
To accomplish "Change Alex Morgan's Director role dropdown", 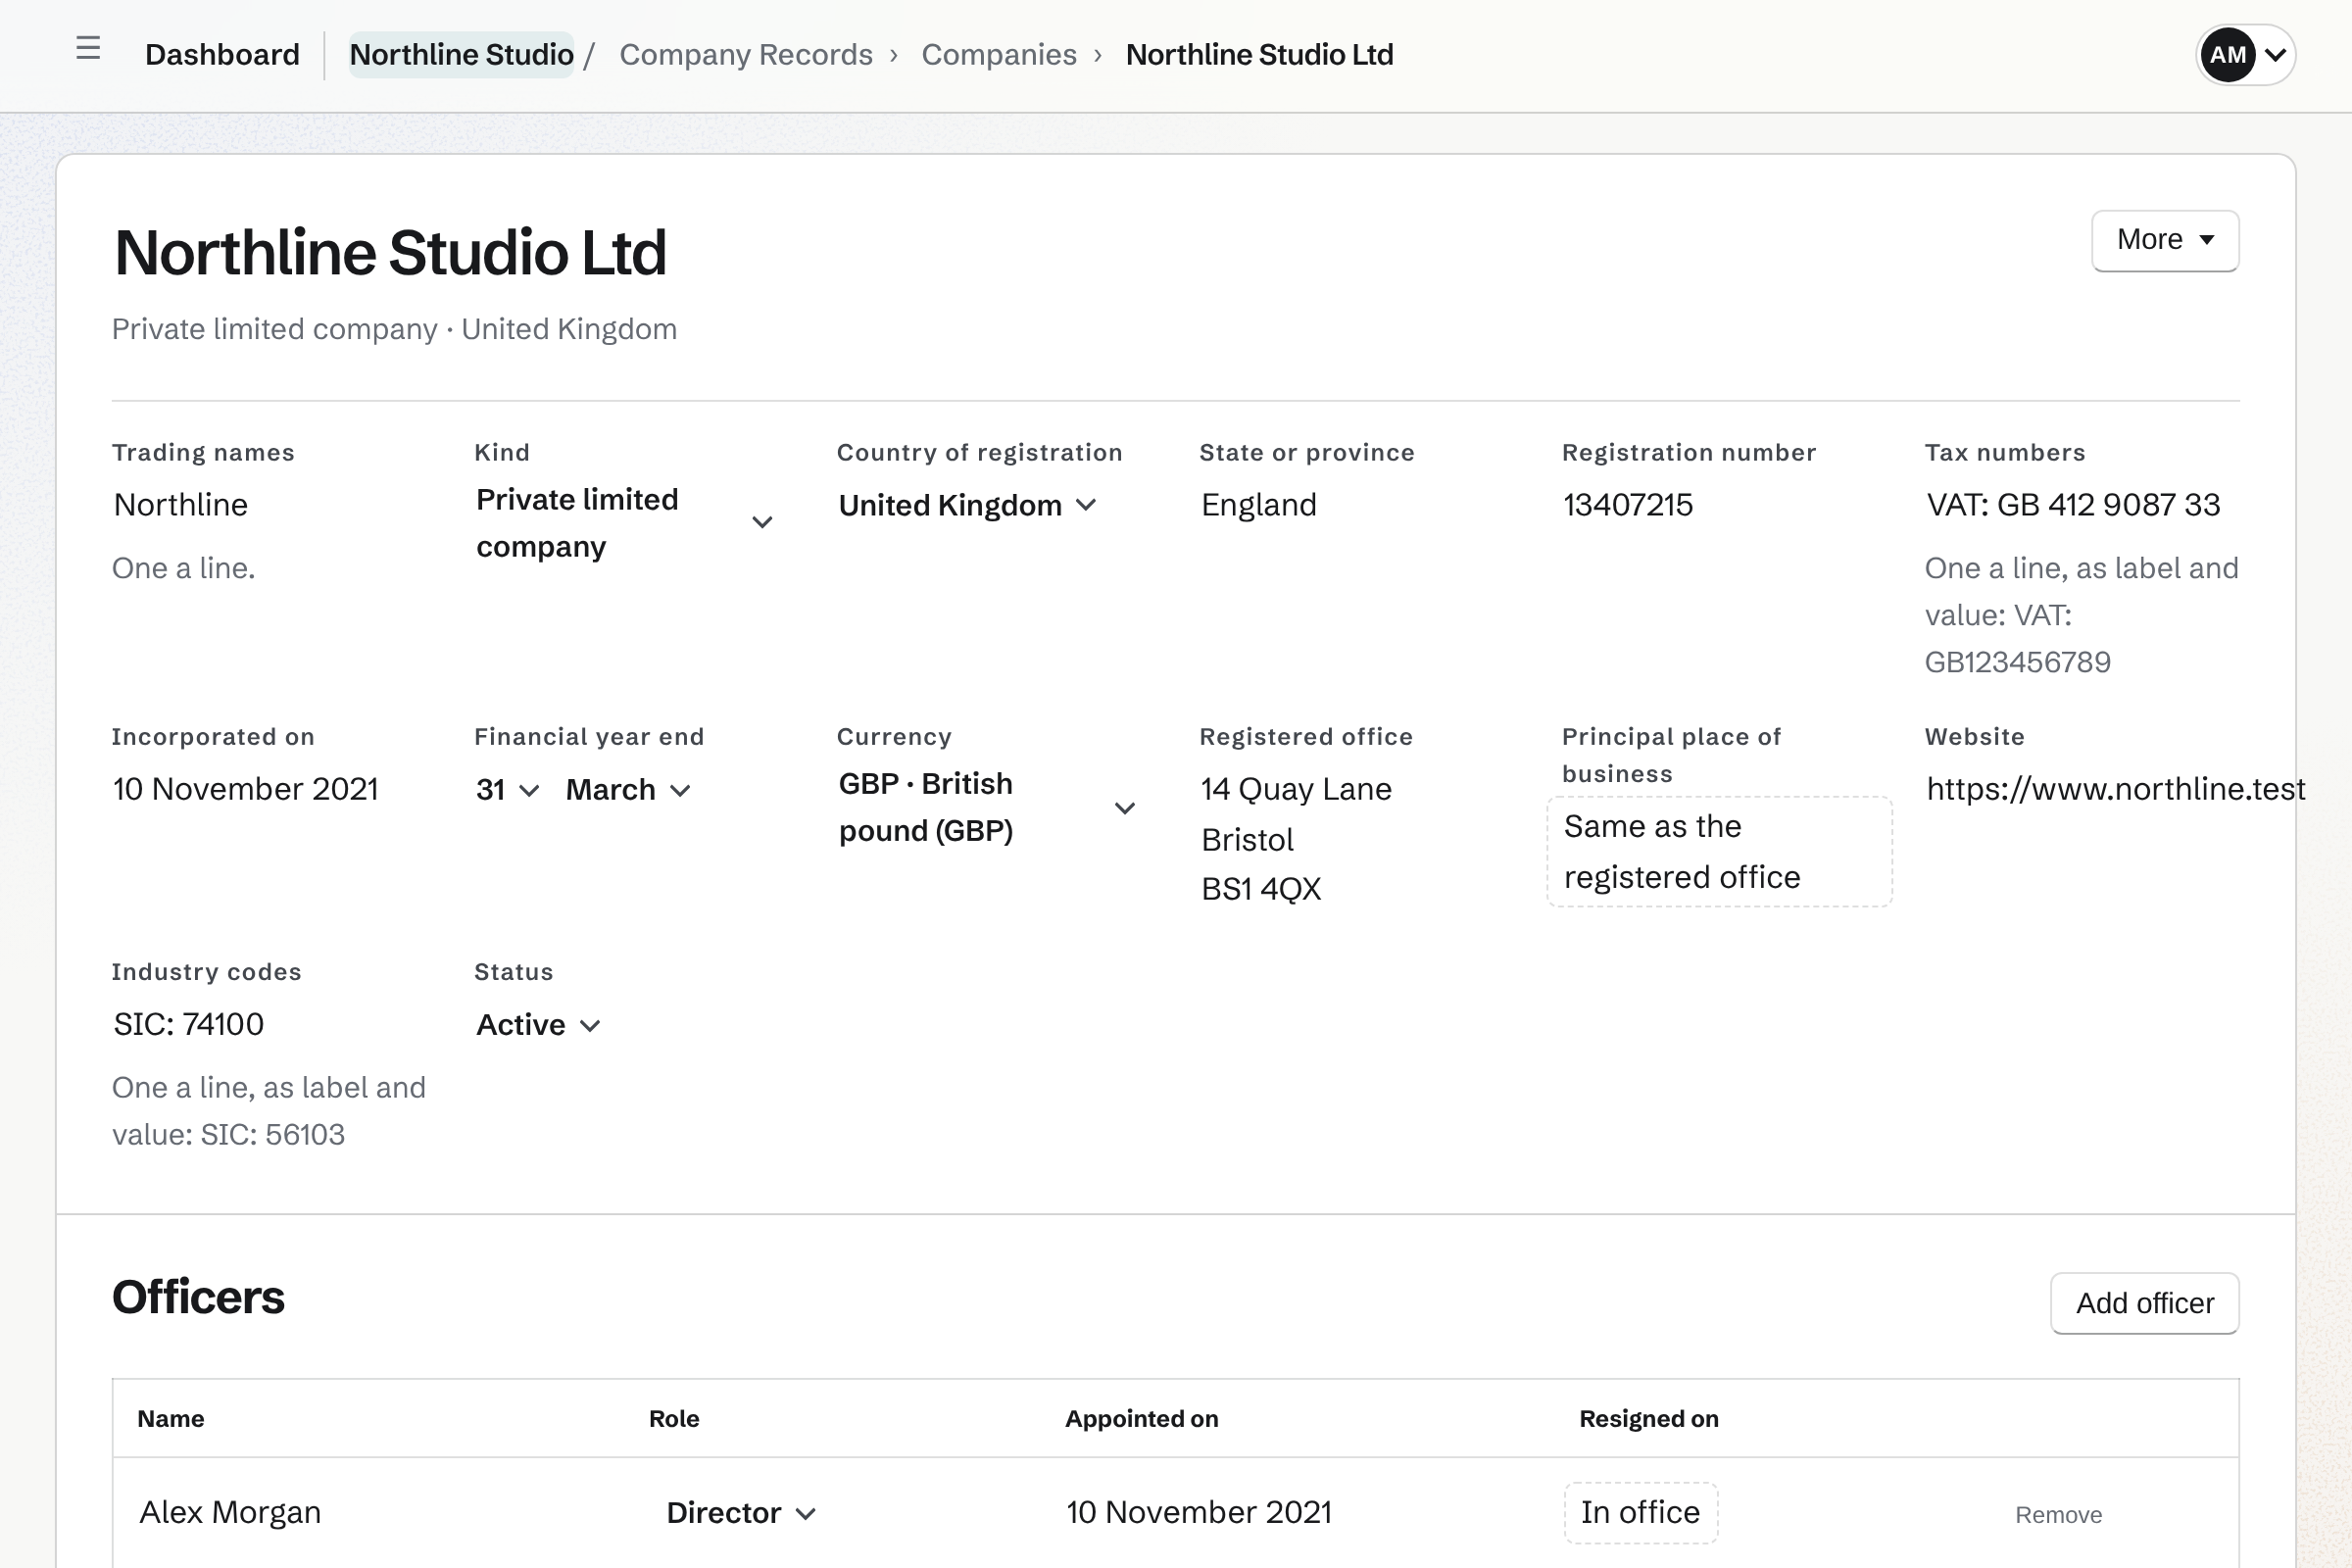I will click(x=741, y=1513).
